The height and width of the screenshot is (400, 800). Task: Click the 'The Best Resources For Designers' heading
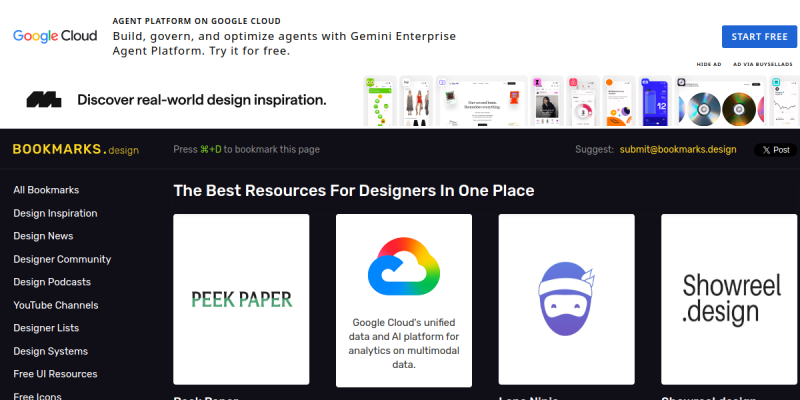click(354, 190)
